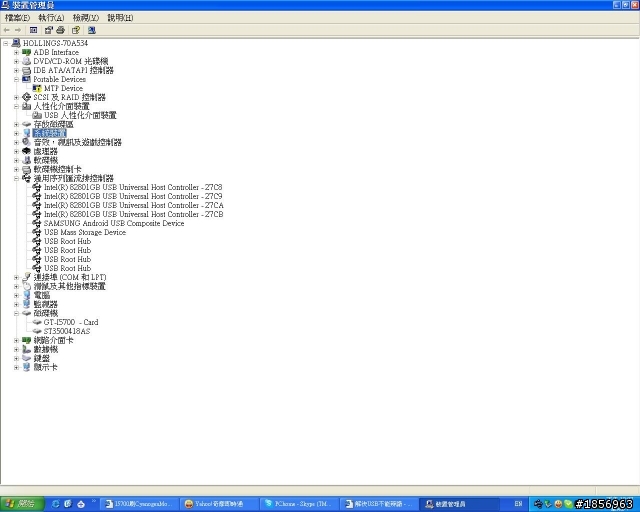
Task: Select the GT-I5700 - Card drive label
Action: (x=71, y=323)
